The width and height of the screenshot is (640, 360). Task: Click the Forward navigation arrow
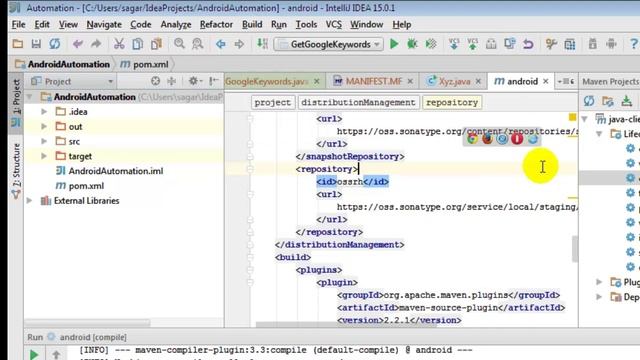(x=239, y=44)
